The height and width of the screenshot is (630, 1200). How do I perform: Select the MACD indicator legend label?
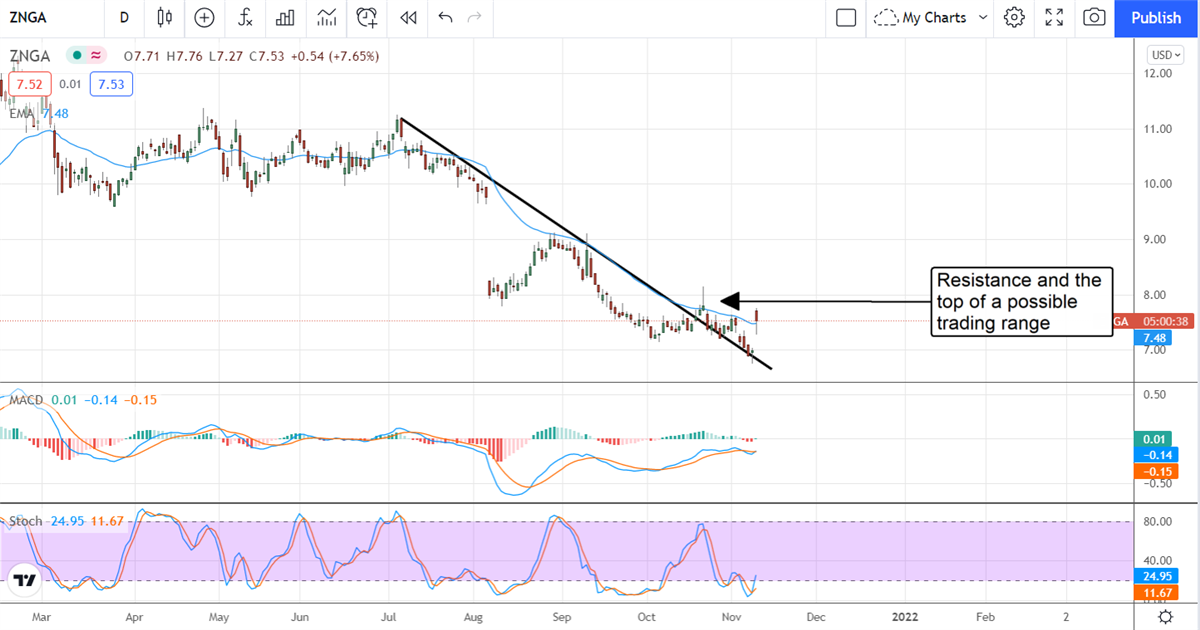26,400
